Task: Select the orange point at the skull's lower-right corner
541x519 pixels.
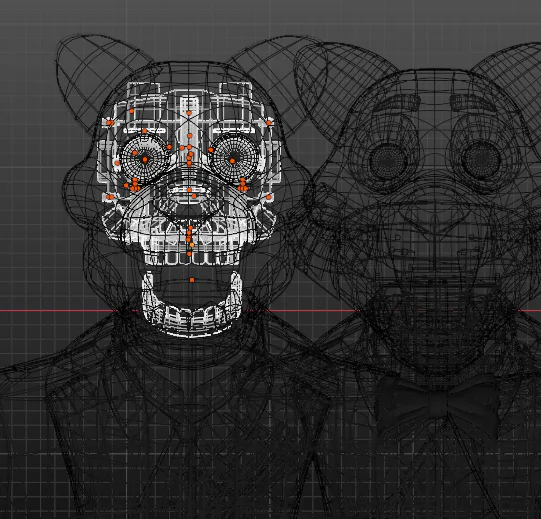Action: 269,197
